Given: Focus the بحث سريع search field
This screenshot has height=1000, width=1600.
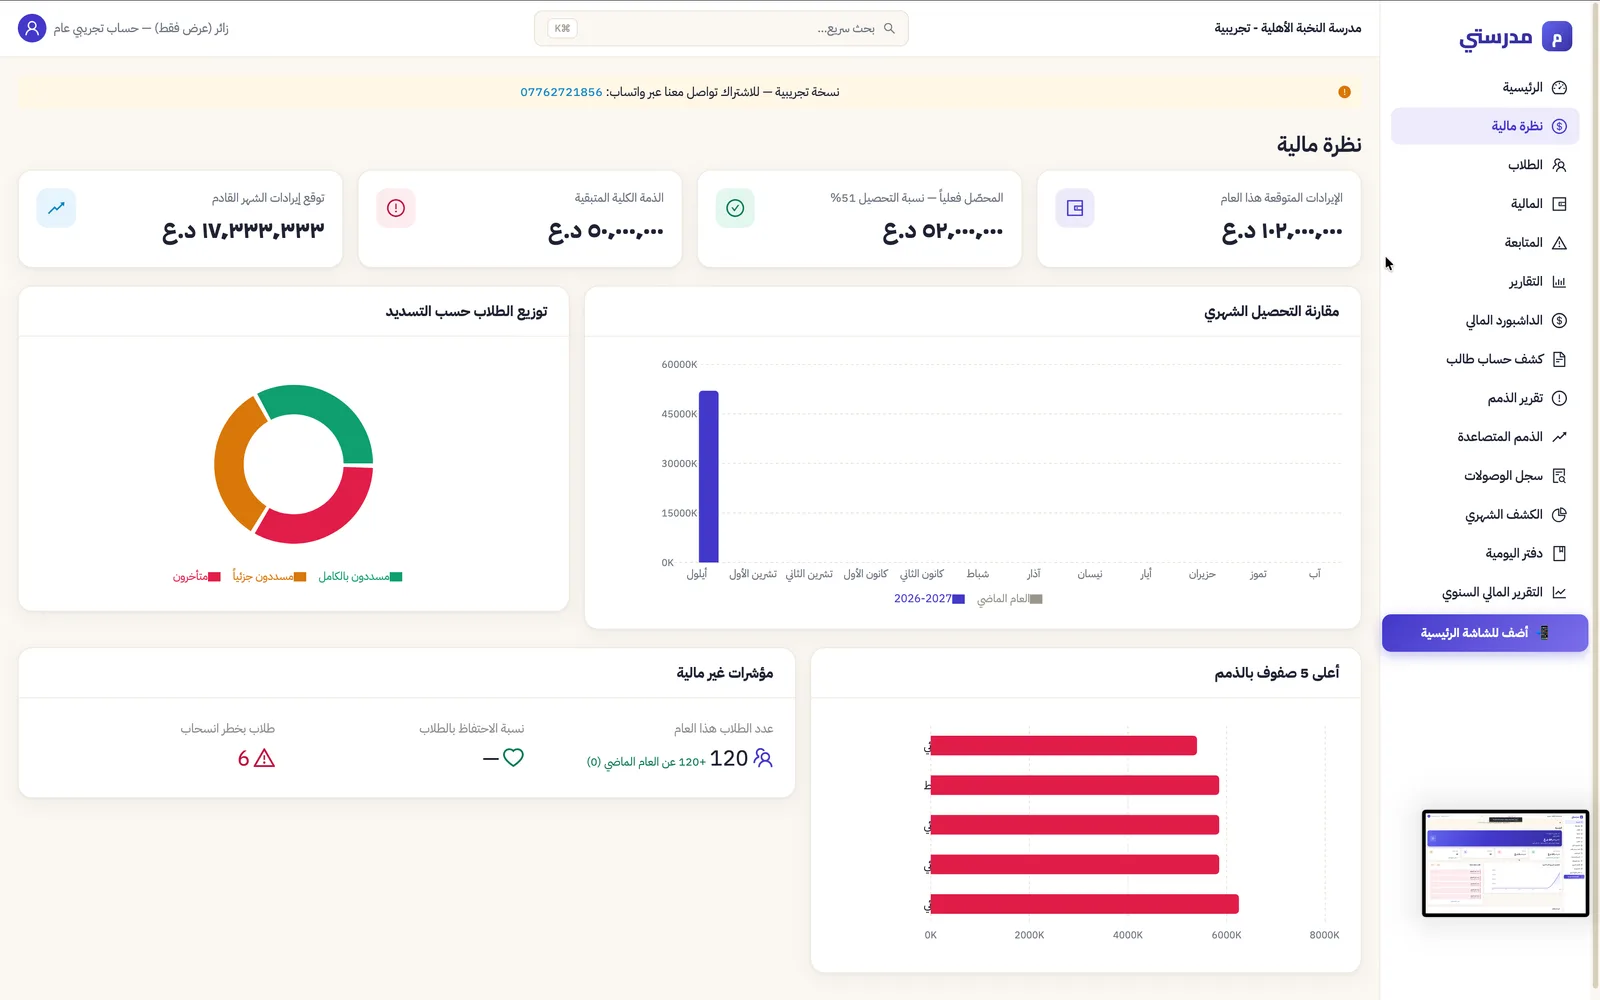Looking at the screenshot, I should tap(721, 29).
